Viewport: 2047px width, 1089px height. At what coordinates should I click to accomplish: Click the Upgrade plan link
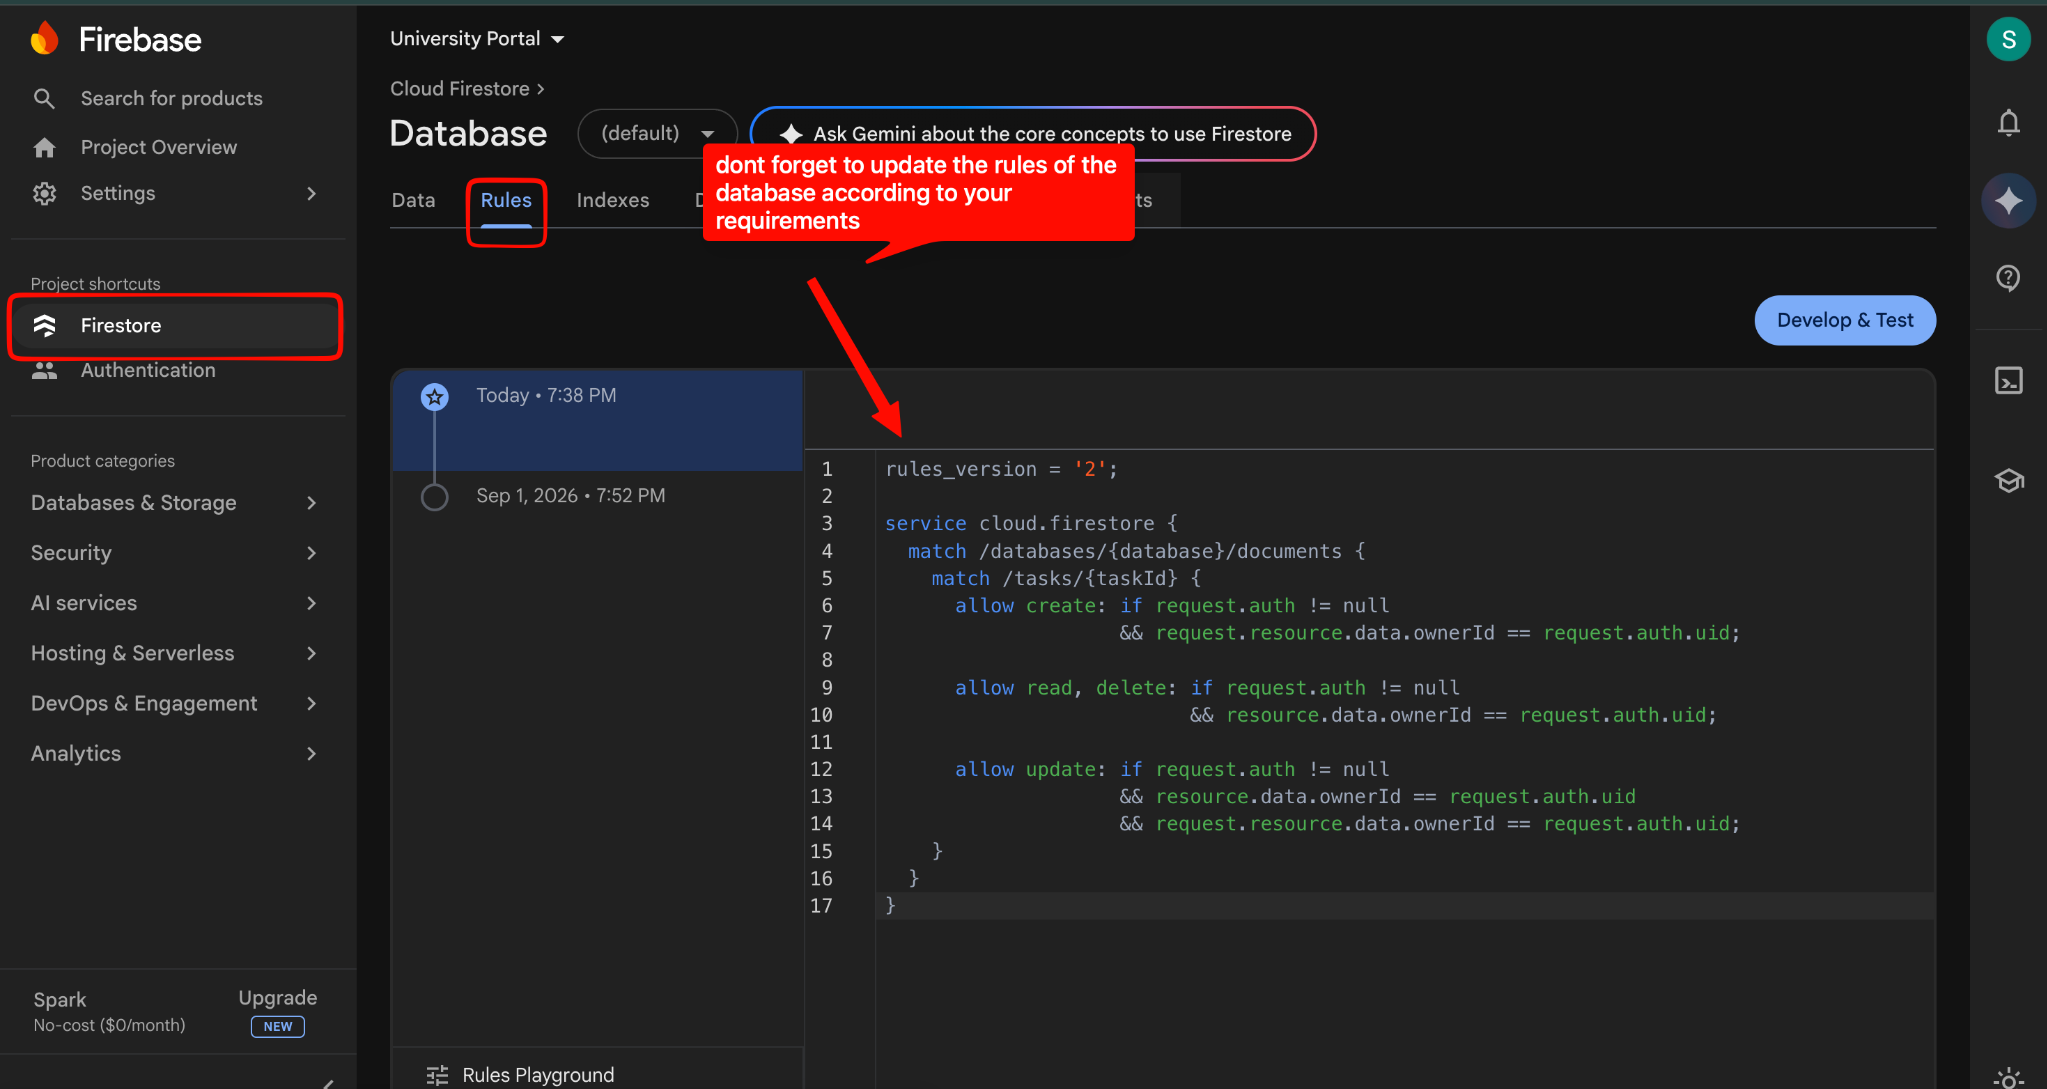click(x=277, y=998)
